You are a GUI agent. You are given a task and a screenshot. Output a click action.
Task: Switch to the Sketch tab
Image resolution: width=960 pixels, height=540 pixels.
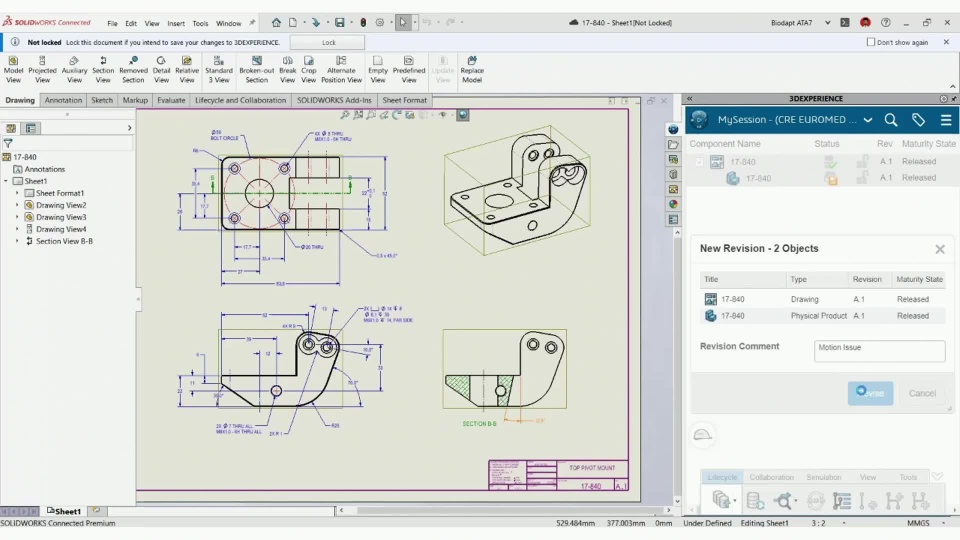point(102,100)
